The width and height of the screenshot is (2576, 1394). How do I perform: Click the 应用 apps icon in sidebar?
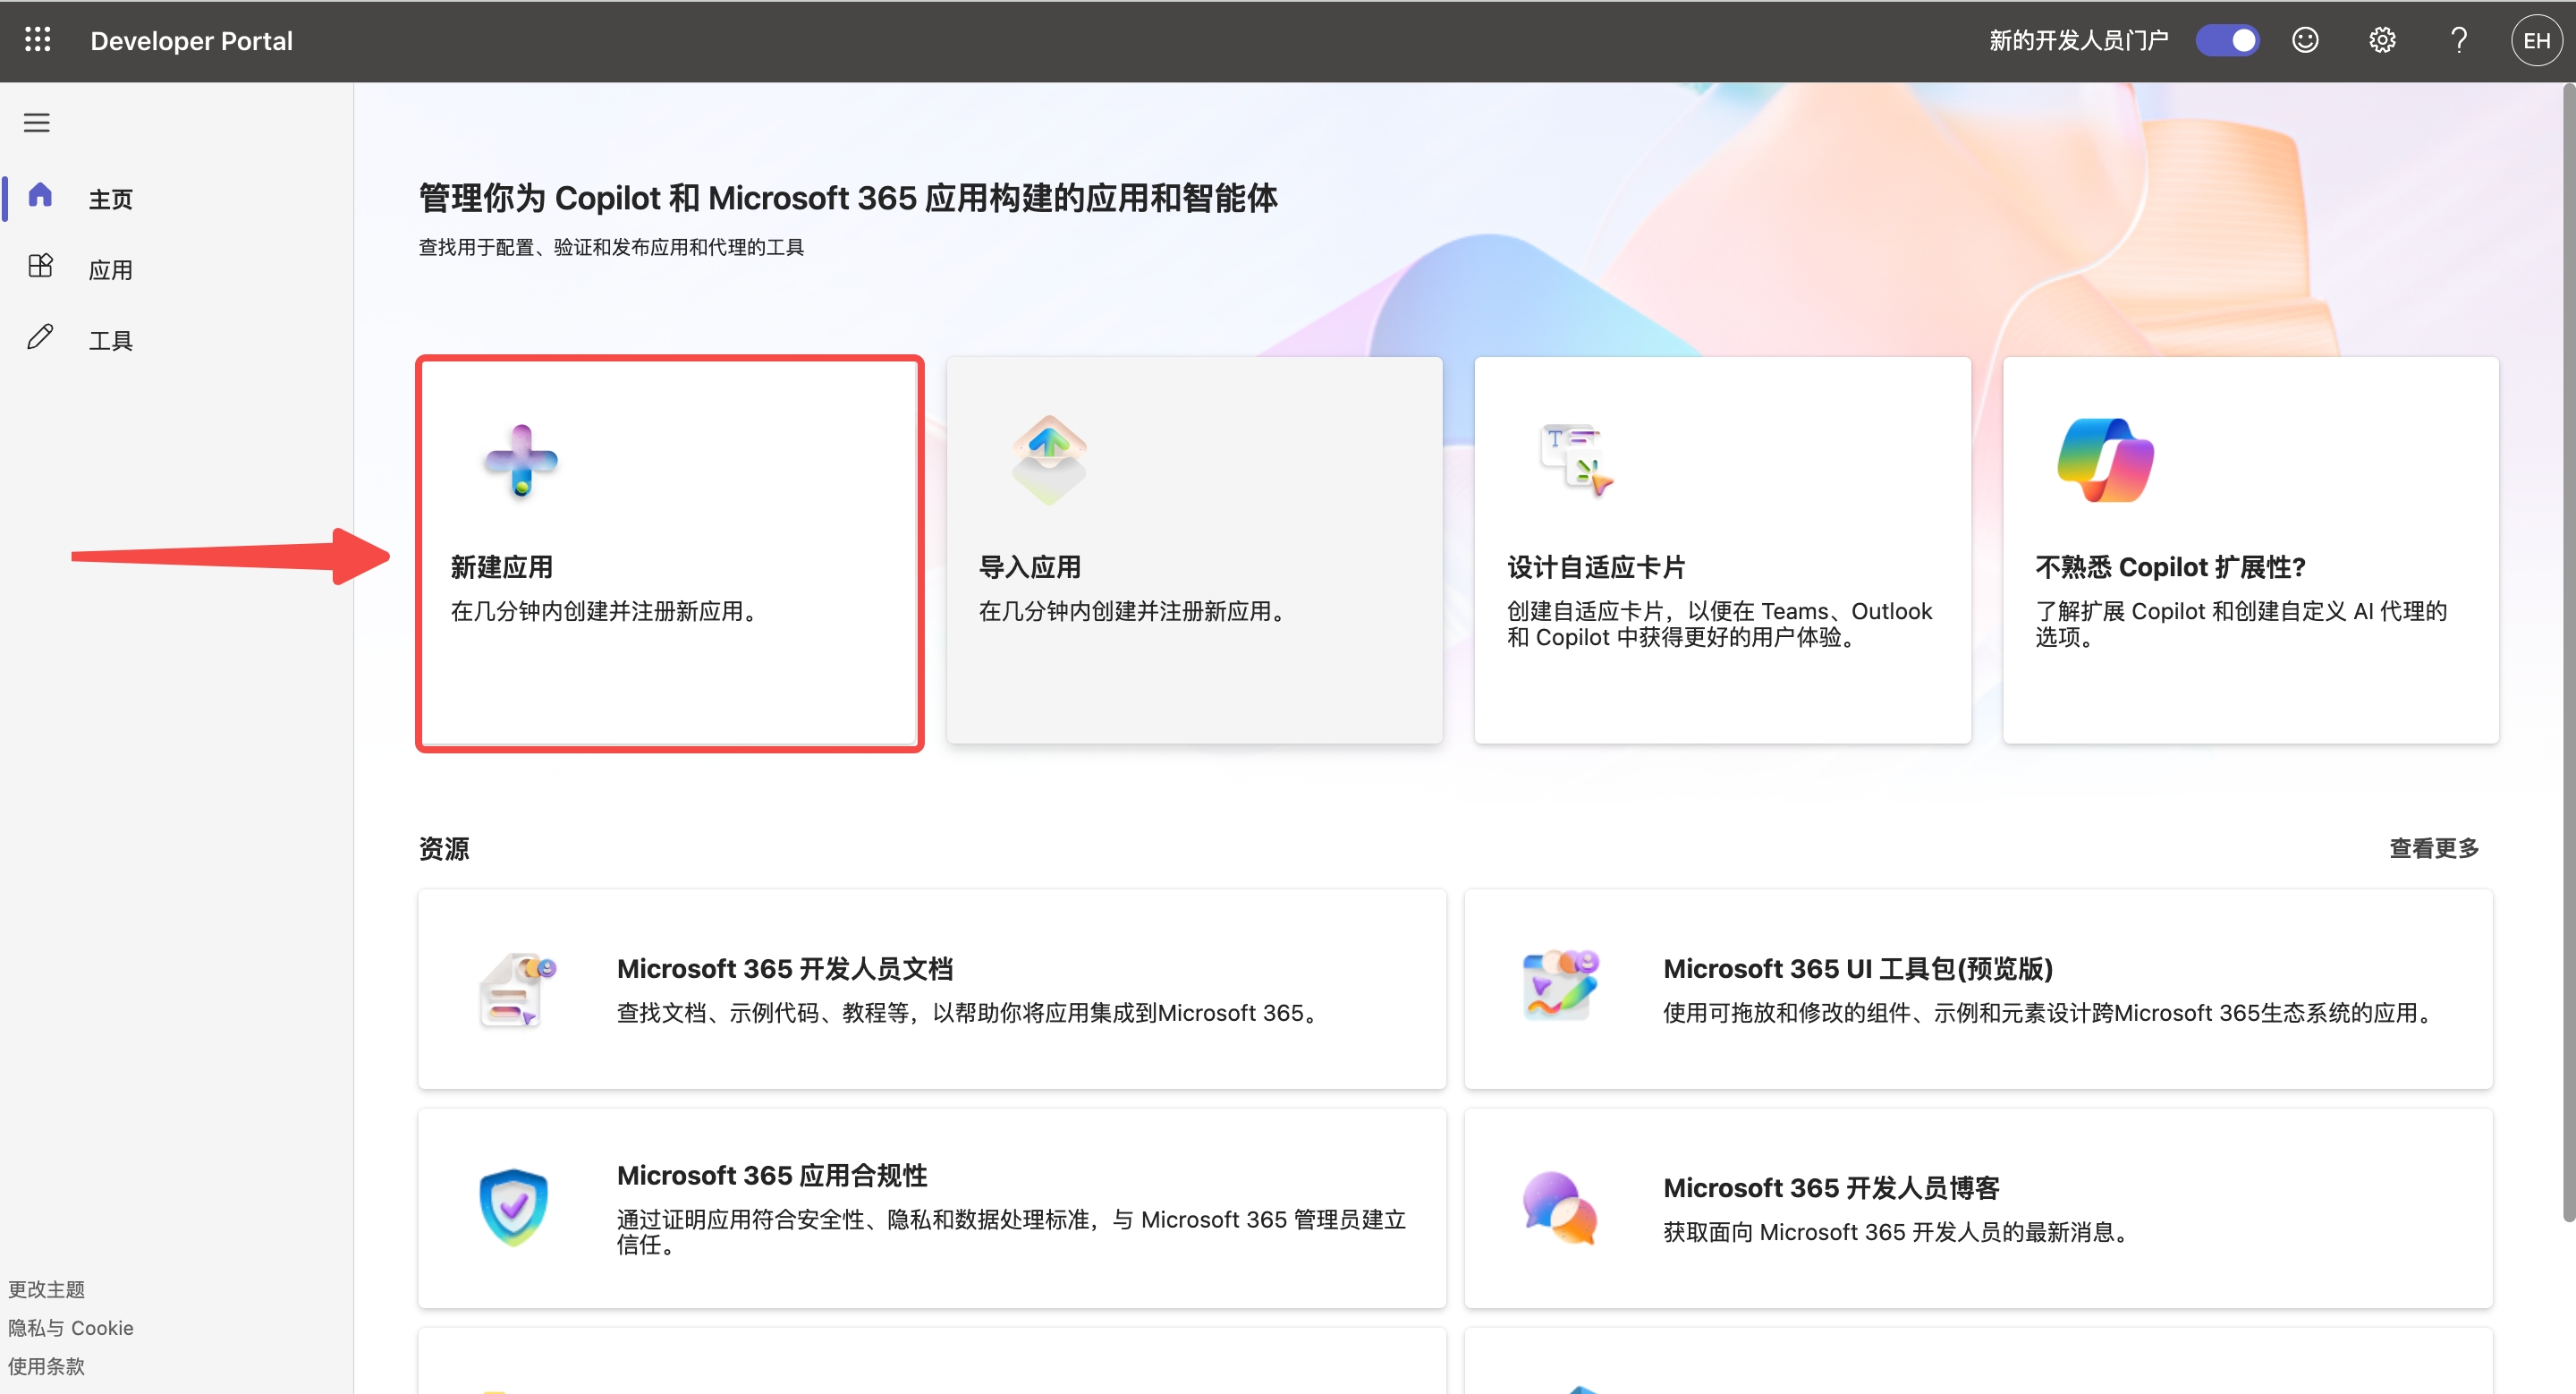click(40, 265)
